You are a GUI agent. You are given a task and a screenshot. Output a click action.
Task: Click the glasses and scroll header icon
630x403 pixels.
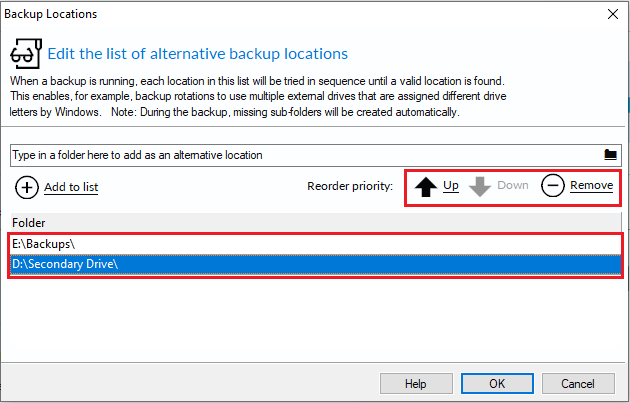pos(26,53)
